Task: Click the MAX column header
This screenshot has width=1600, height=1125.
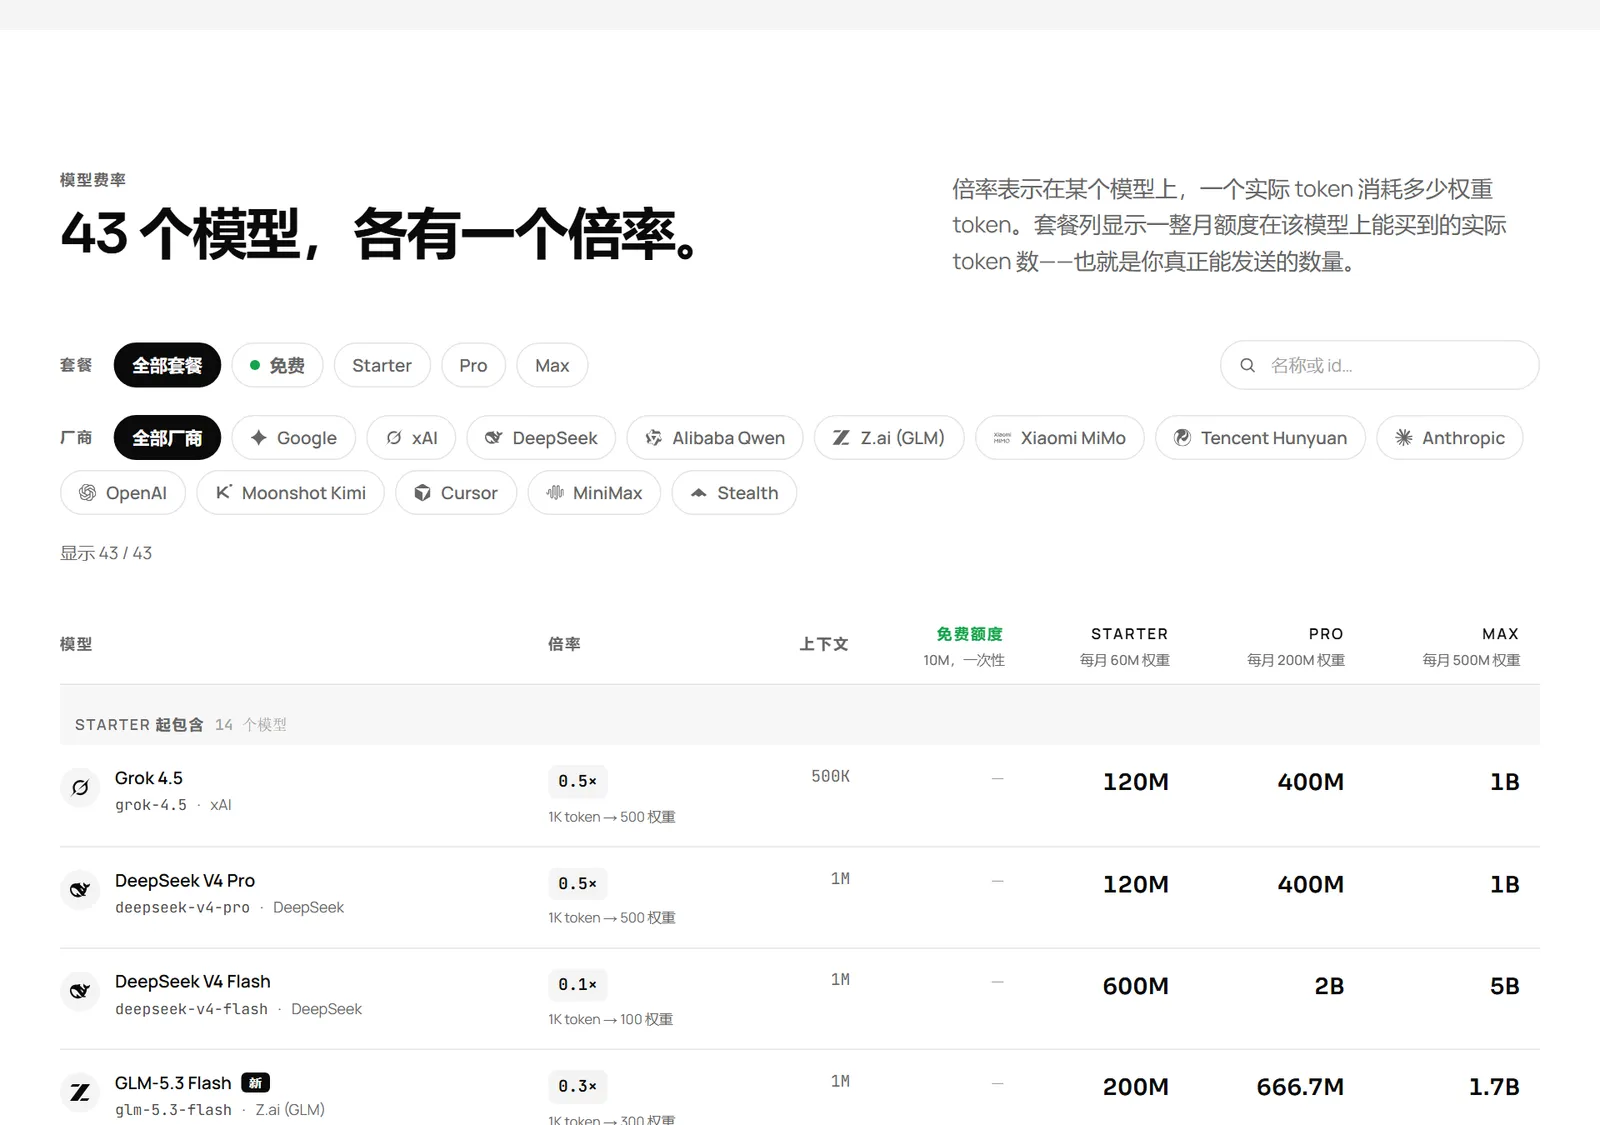Action: pyautogui.click(x=1500, y=634)
